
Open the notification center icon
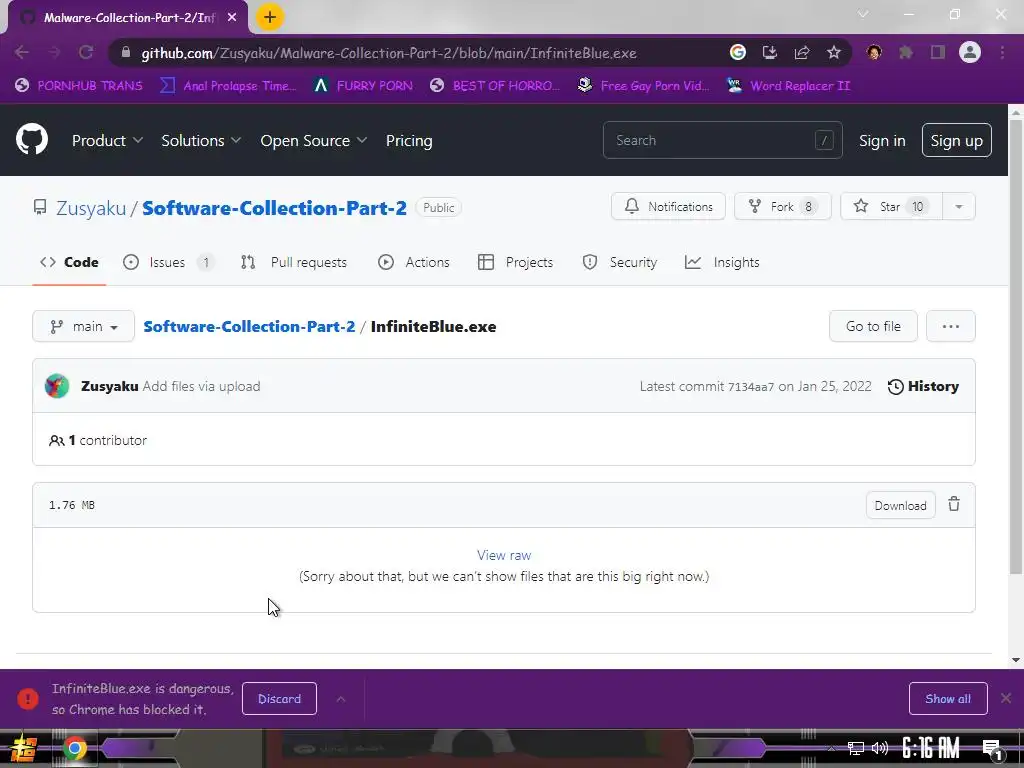point(992,749)
